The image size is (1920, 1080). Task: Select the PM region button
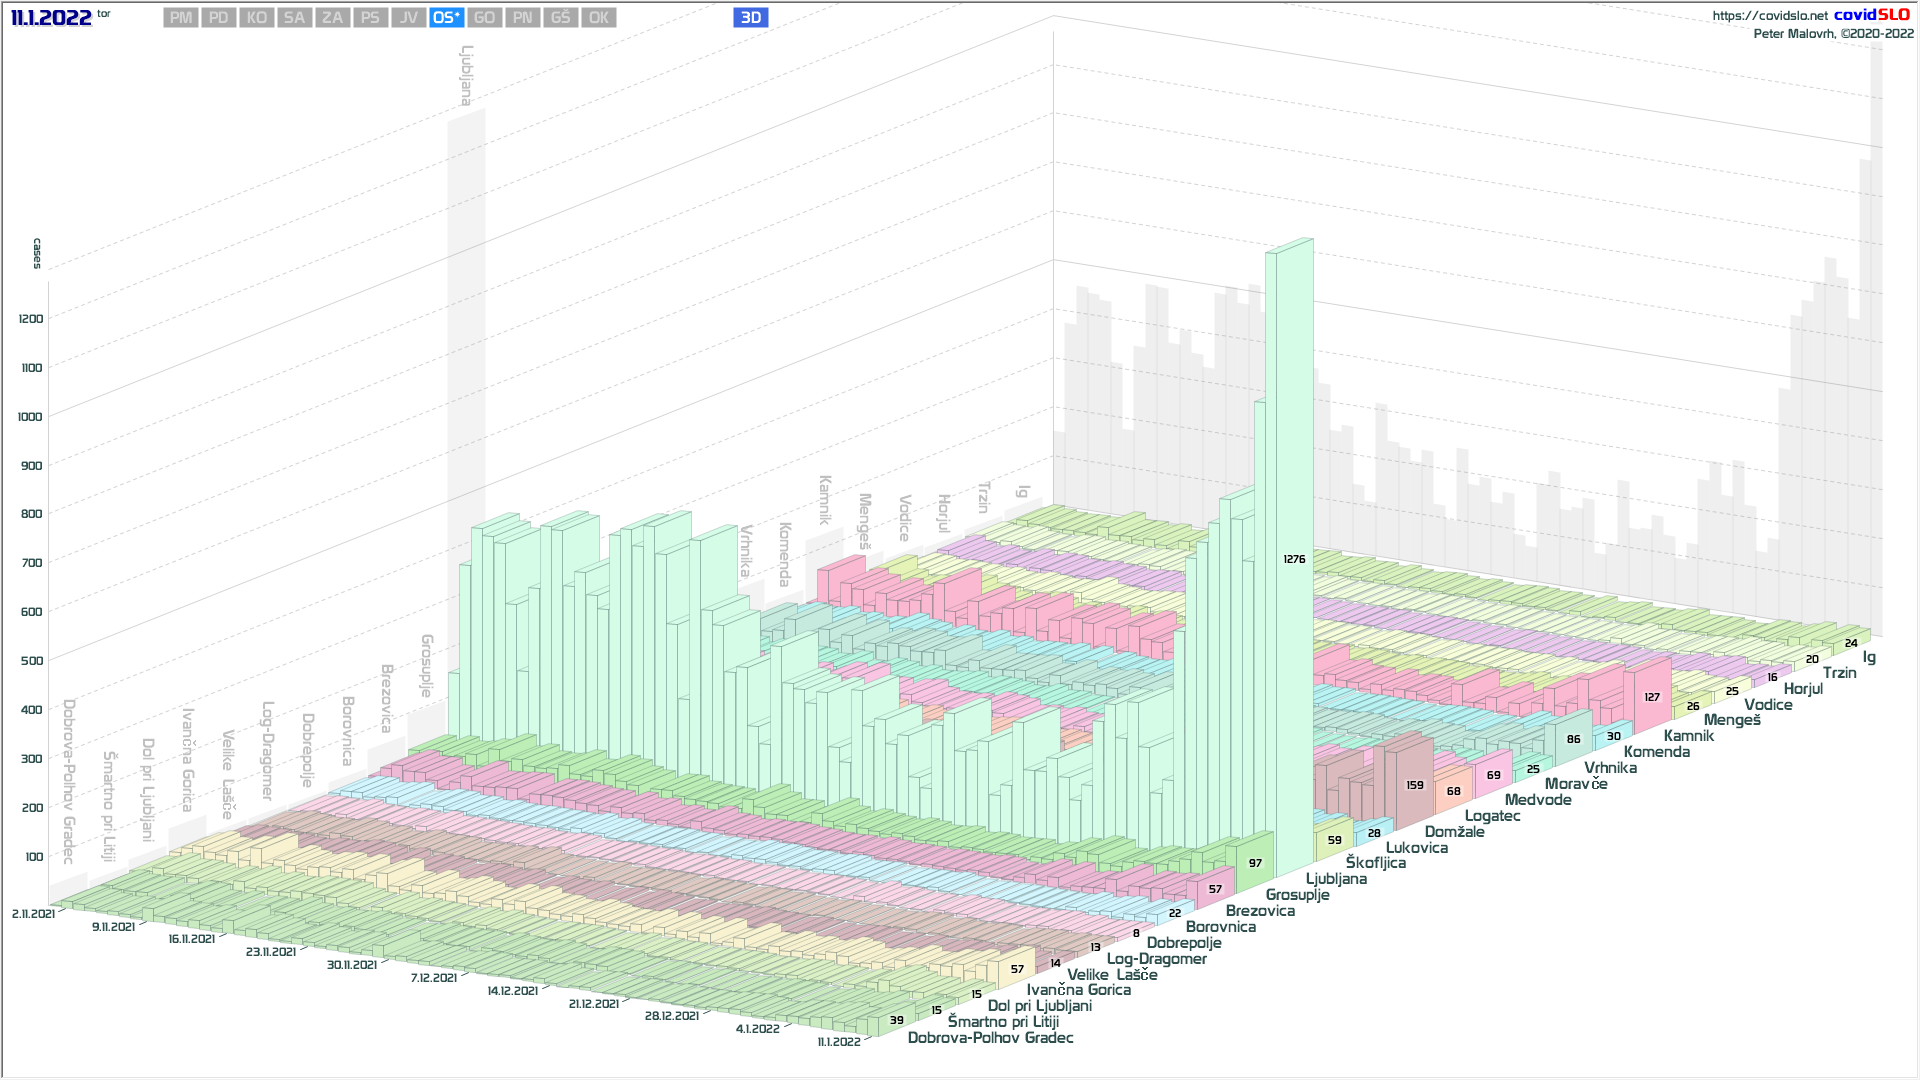pyautogui.click(x=181, y=18)
